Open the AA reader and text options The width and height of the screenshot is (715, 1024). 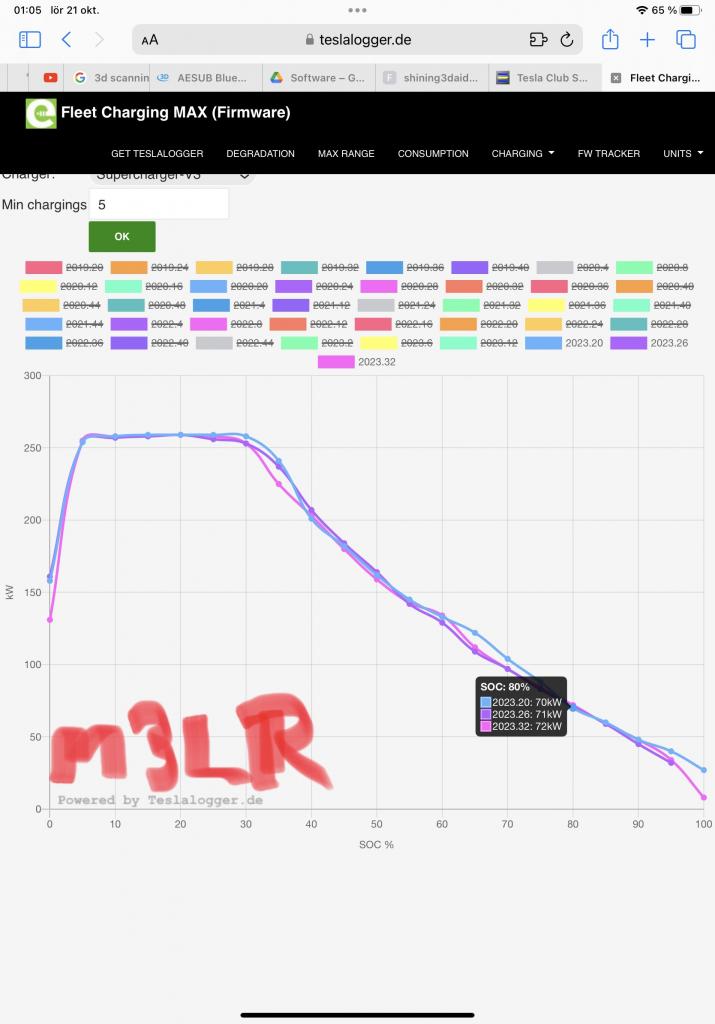point(150,40)
